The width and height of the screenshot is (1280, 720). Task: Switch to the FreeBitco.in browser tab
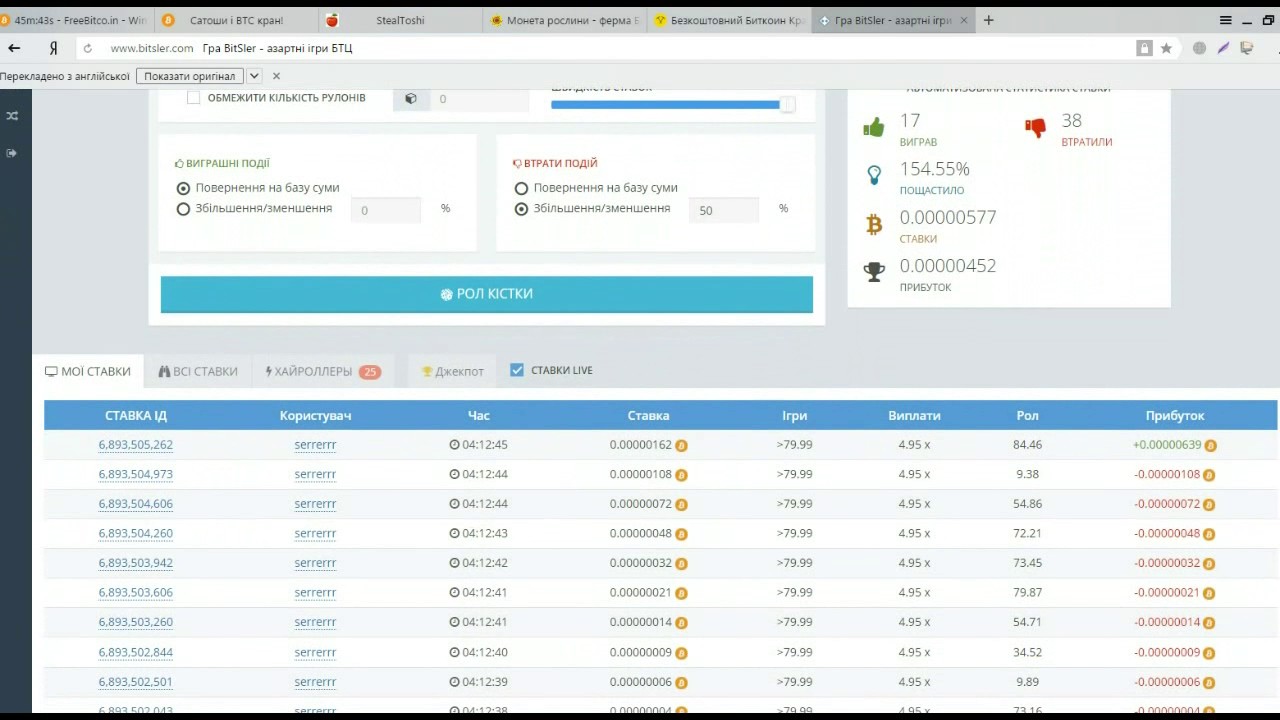[75, 20]
